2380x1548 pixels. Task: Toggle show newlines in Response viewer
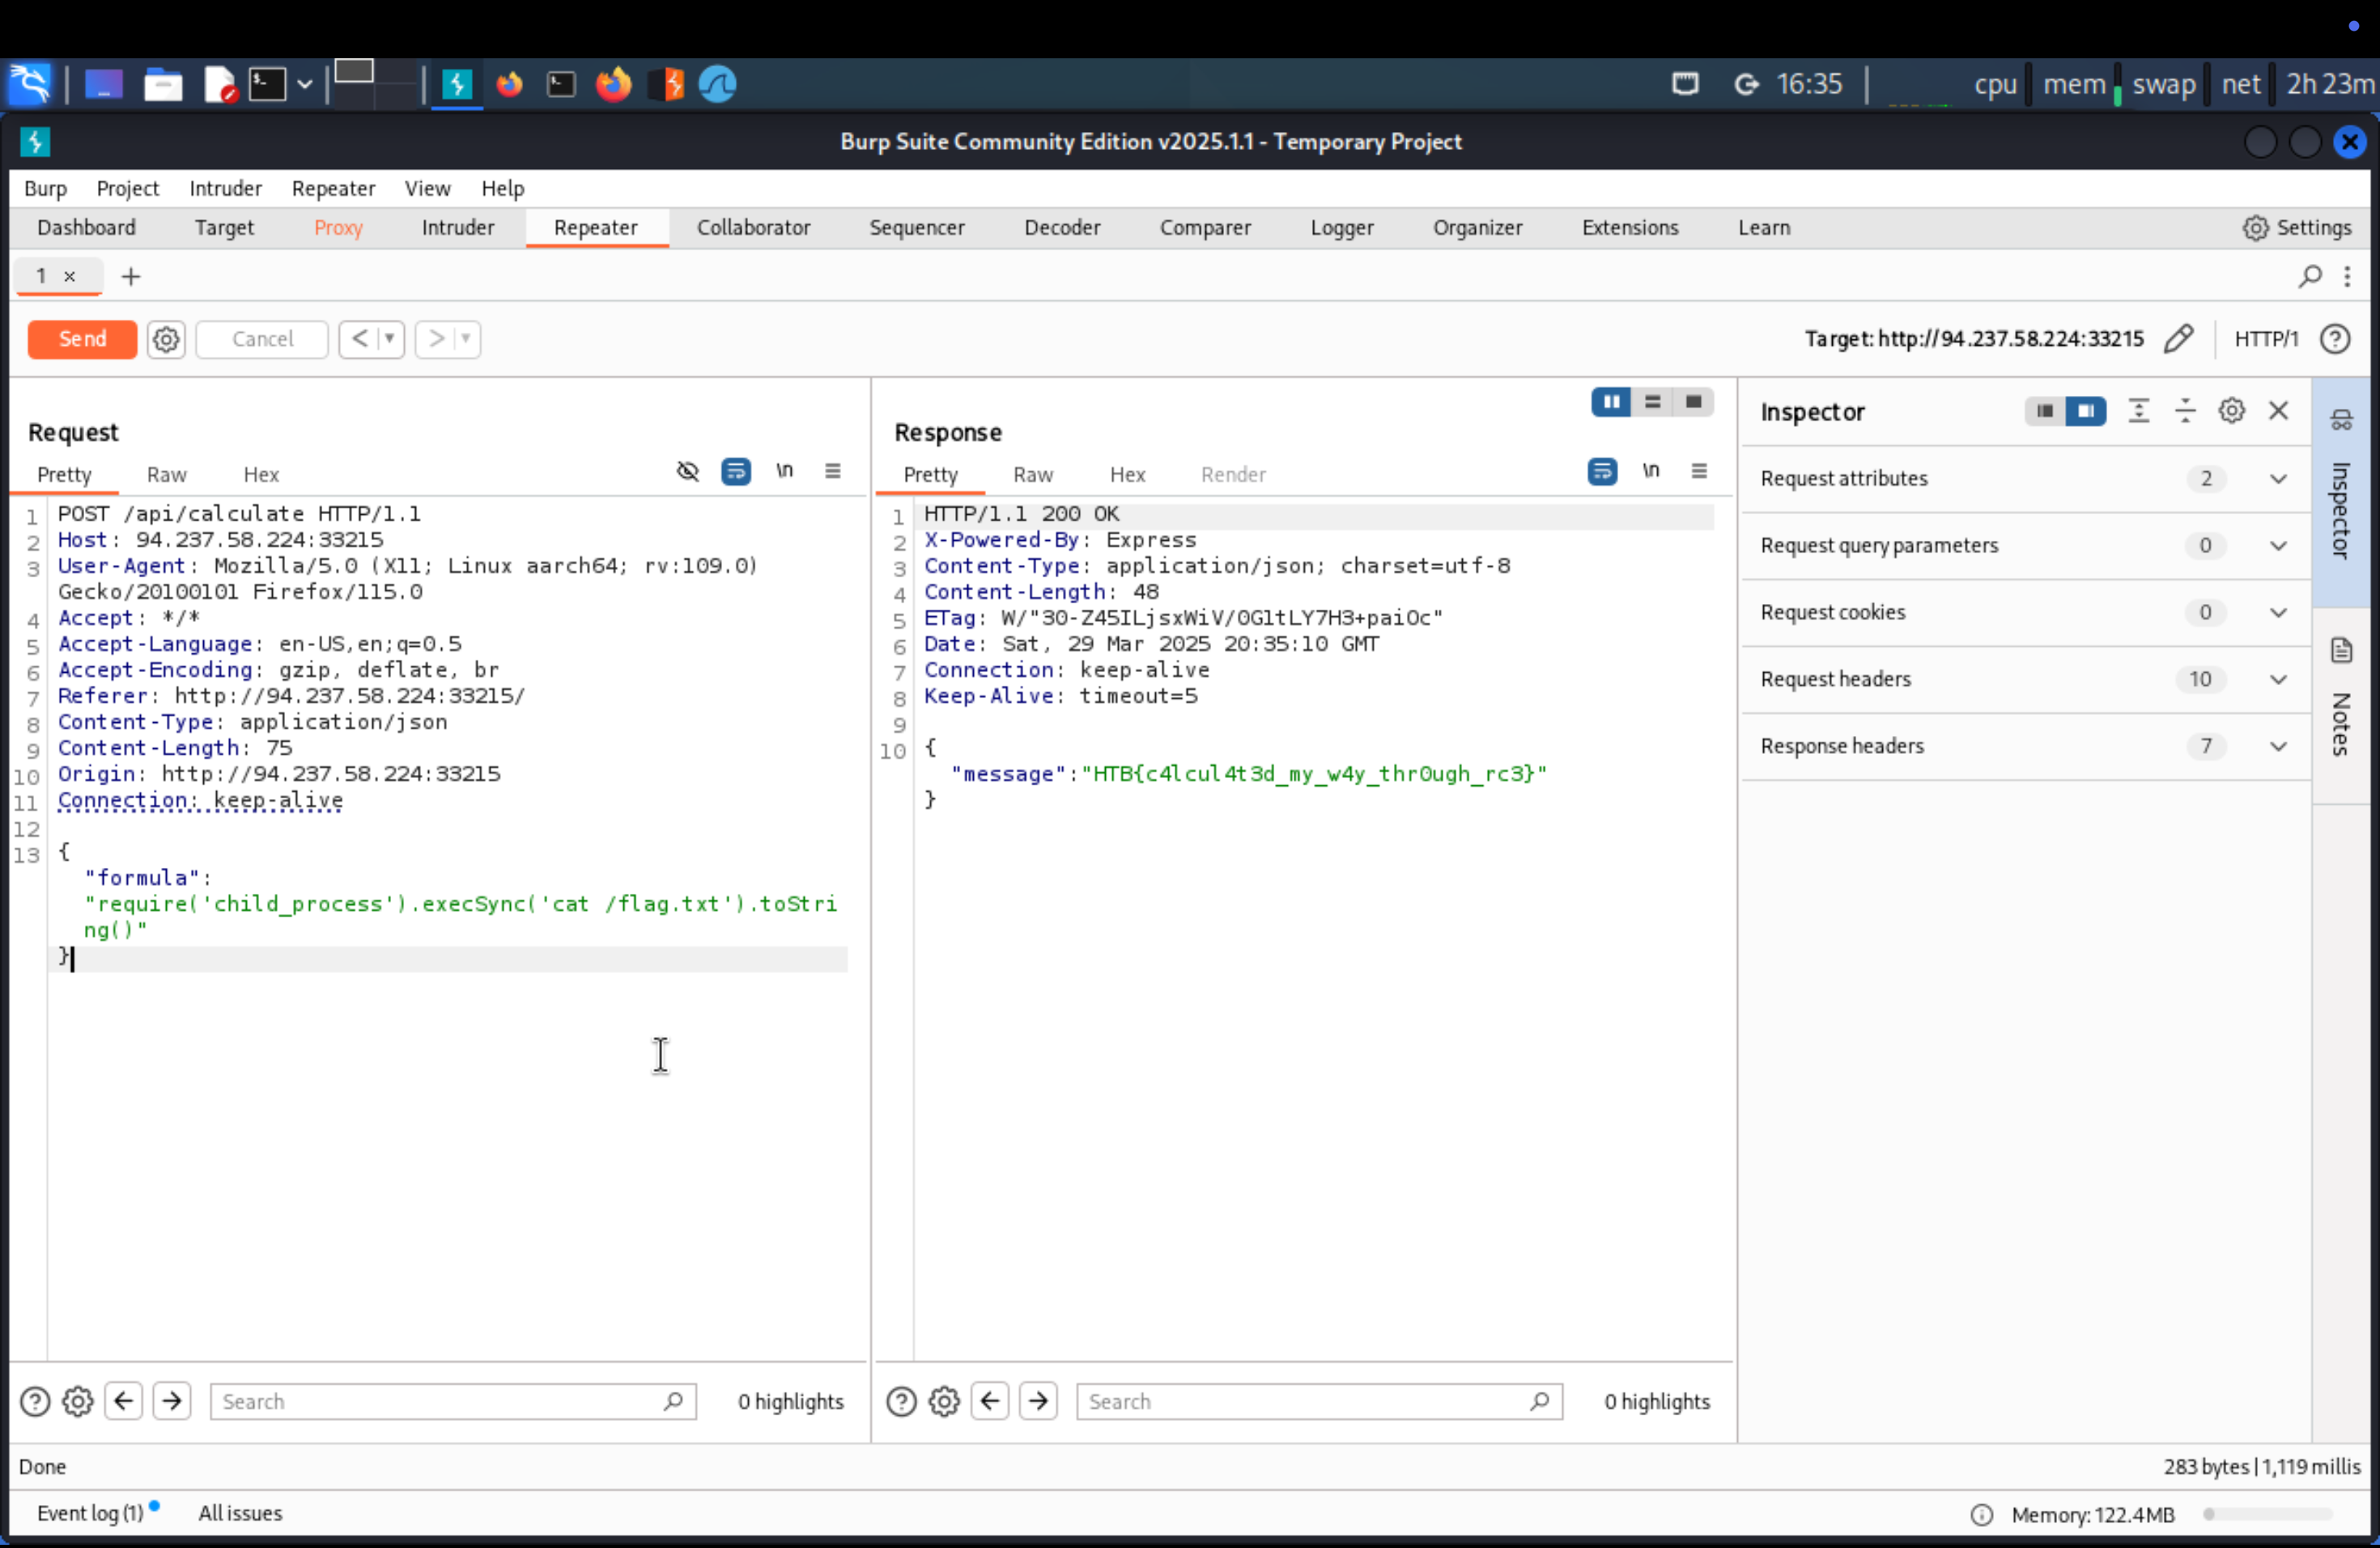click(1650, 471)
